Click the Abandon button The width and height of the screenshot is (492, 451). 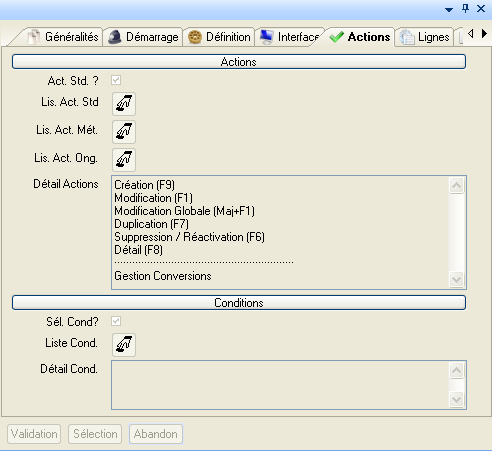[156, 434]
